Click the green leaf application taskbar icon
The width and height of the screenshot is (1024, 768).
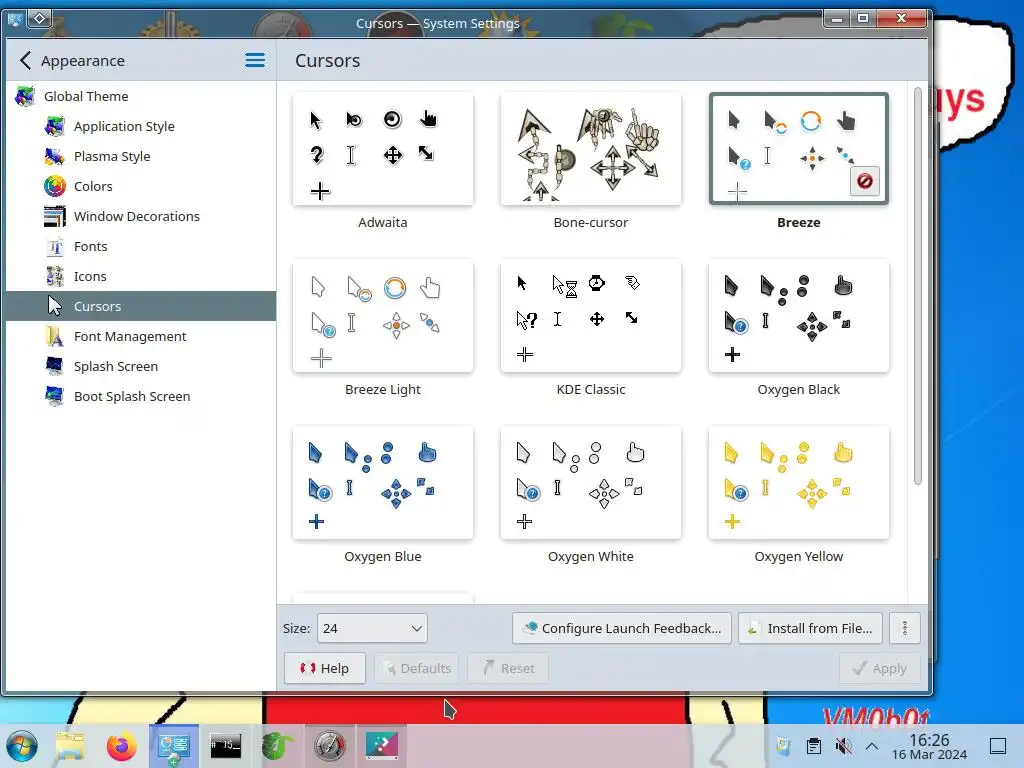pyautogui.click(x=278, y=746)
